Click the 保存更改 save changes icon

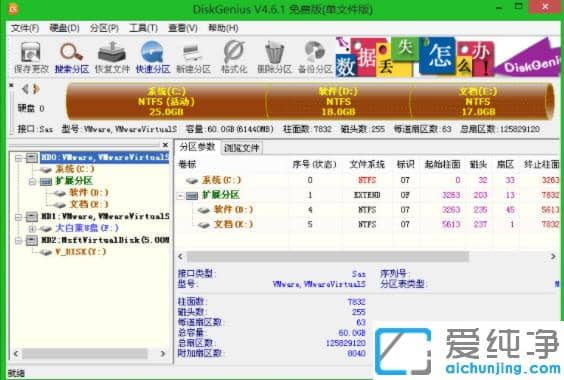(x=31, y=58)
